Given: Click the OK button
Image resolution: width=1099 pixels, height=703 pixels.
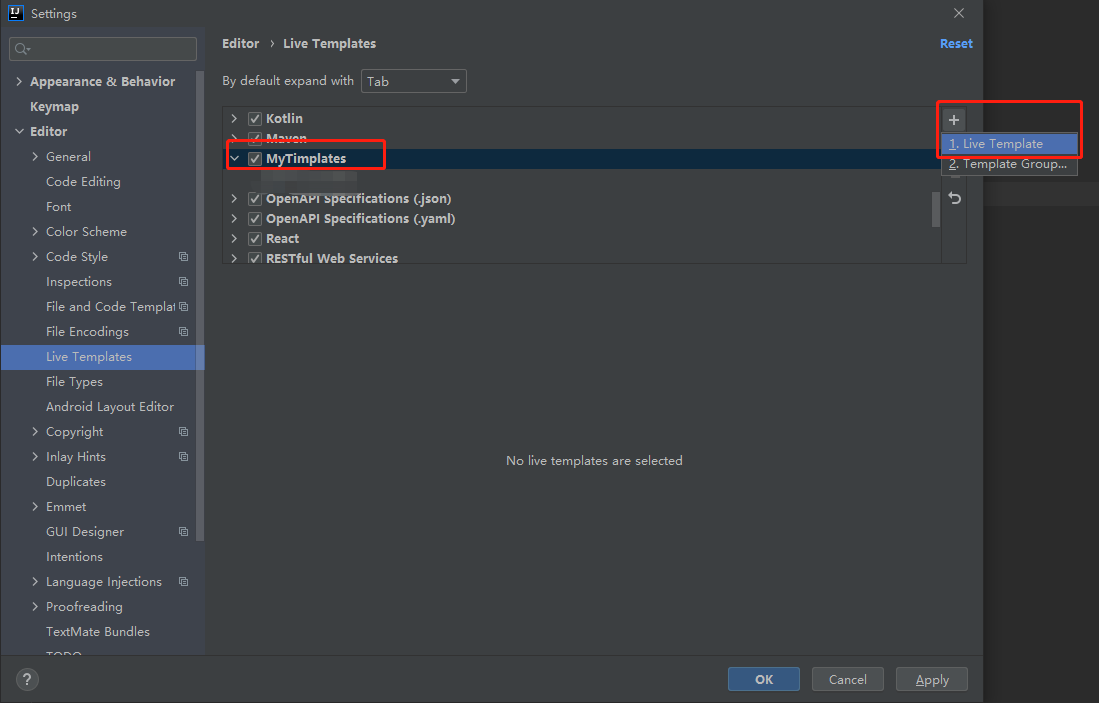Looking at the screenshot, I should (763, 679).
